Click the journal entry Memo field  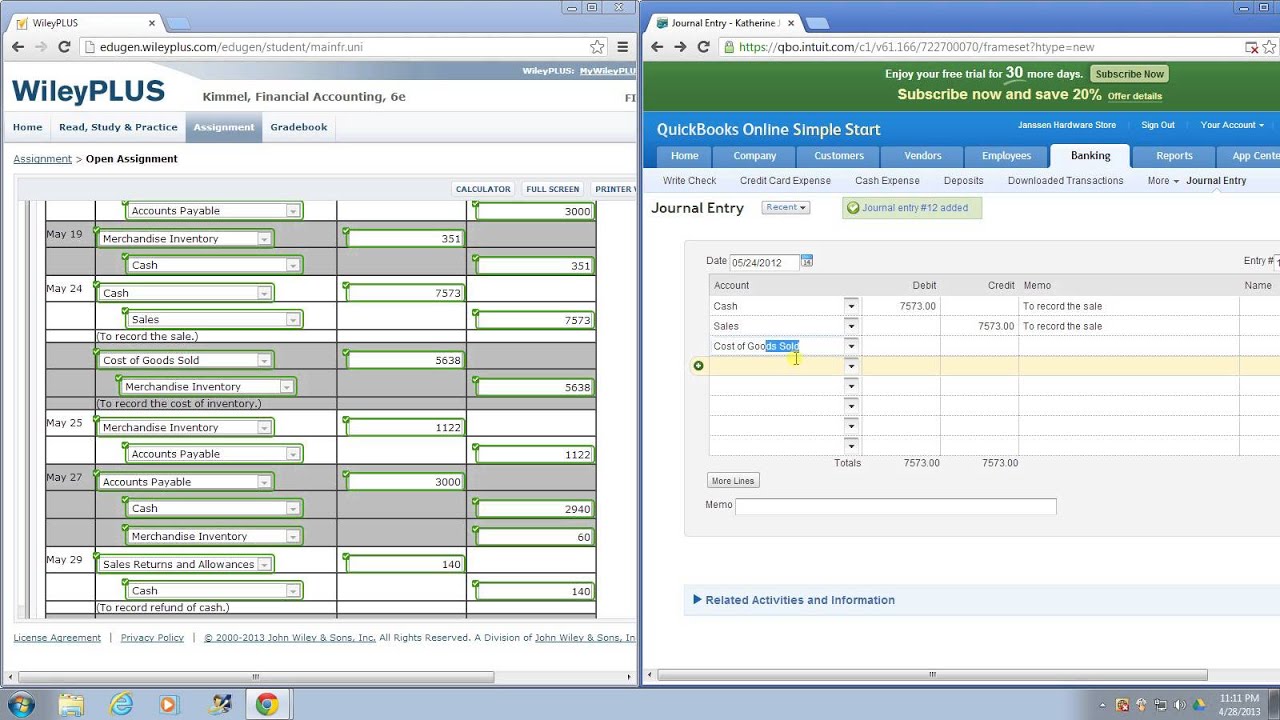(x=896, y=506)
